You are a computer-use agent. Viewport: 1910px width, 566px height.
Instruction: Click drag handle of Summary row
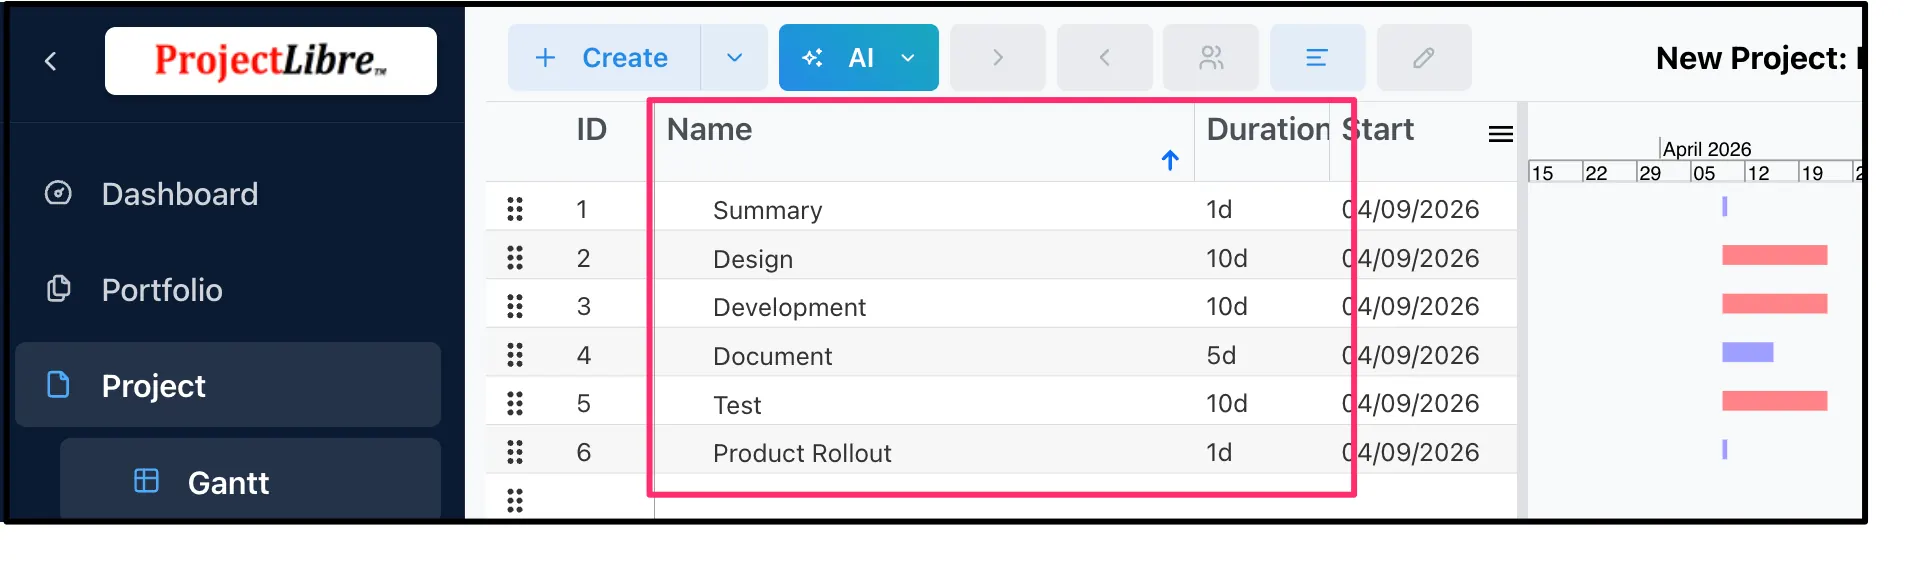coord(515,209)
